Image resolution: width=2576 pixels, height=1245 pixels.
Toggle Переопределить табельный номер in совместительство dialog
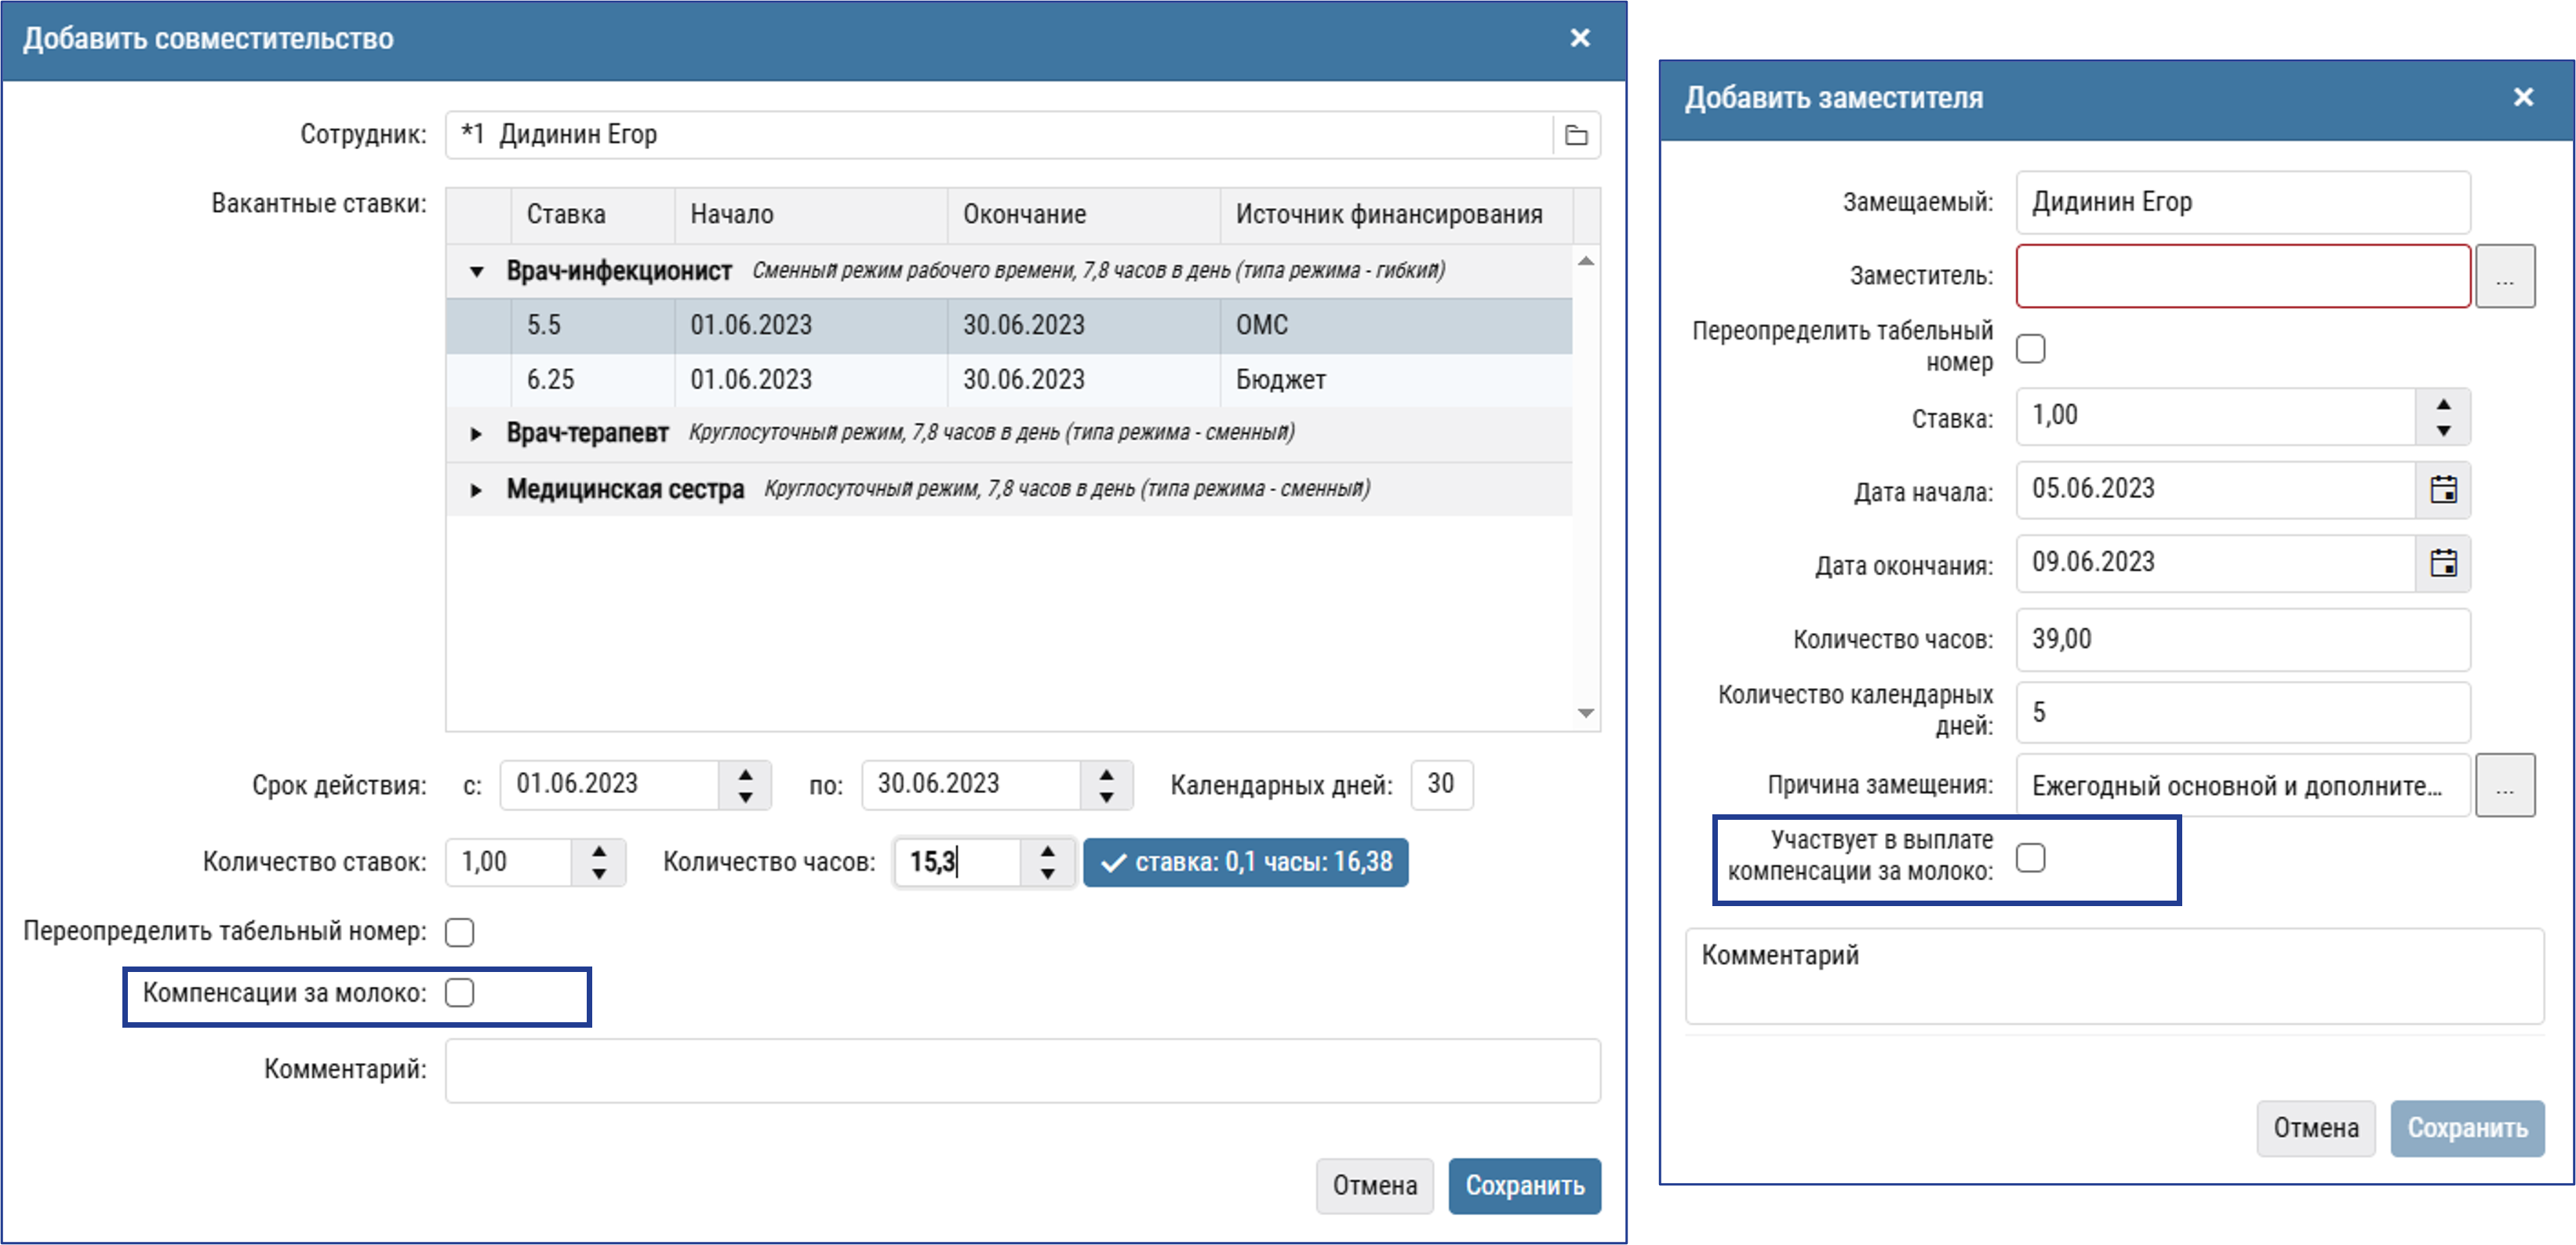pos(460,932)
